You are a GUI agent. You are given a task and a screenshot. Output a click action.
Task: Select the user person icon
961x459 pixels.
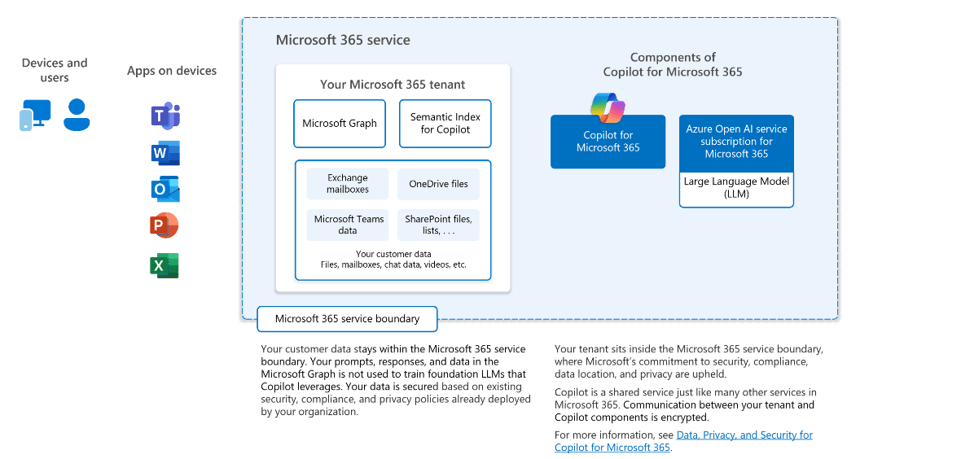[x=76, y=115]
